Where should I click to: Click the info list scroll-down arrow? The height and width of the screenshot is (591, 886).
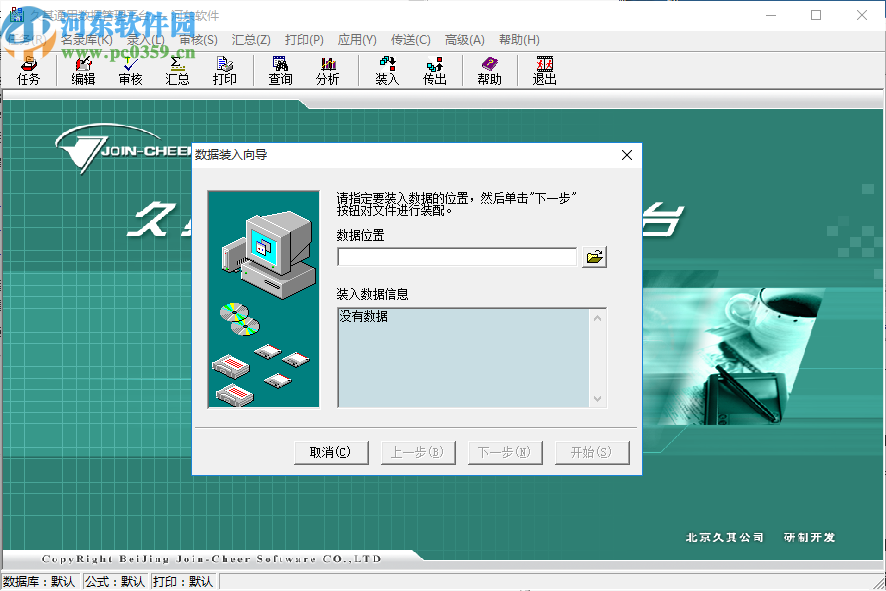coord(598,398)
